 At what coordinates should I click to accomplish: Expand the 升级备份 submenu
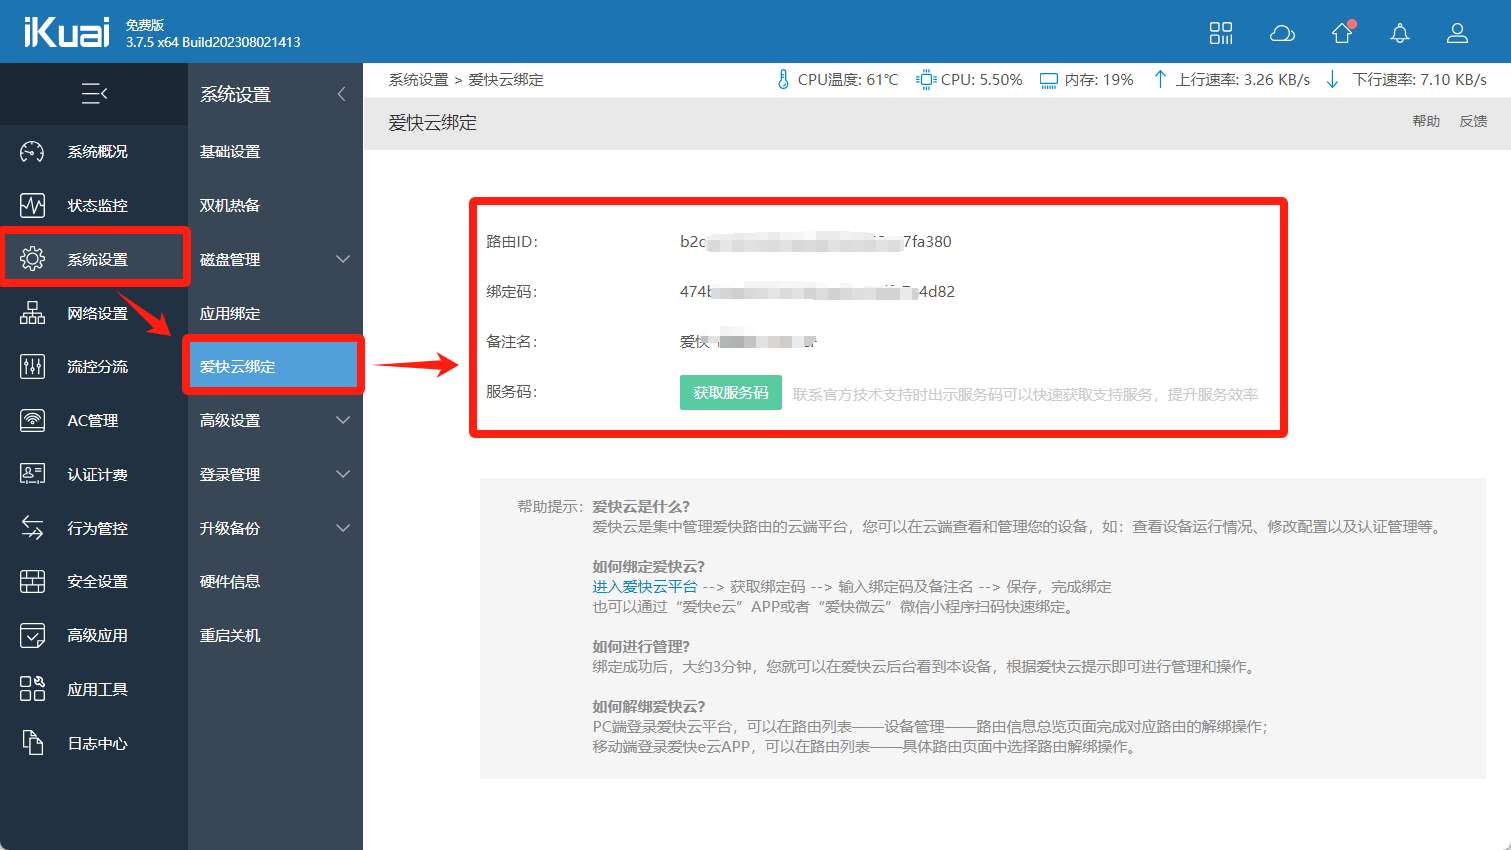[x=343, y=528]
